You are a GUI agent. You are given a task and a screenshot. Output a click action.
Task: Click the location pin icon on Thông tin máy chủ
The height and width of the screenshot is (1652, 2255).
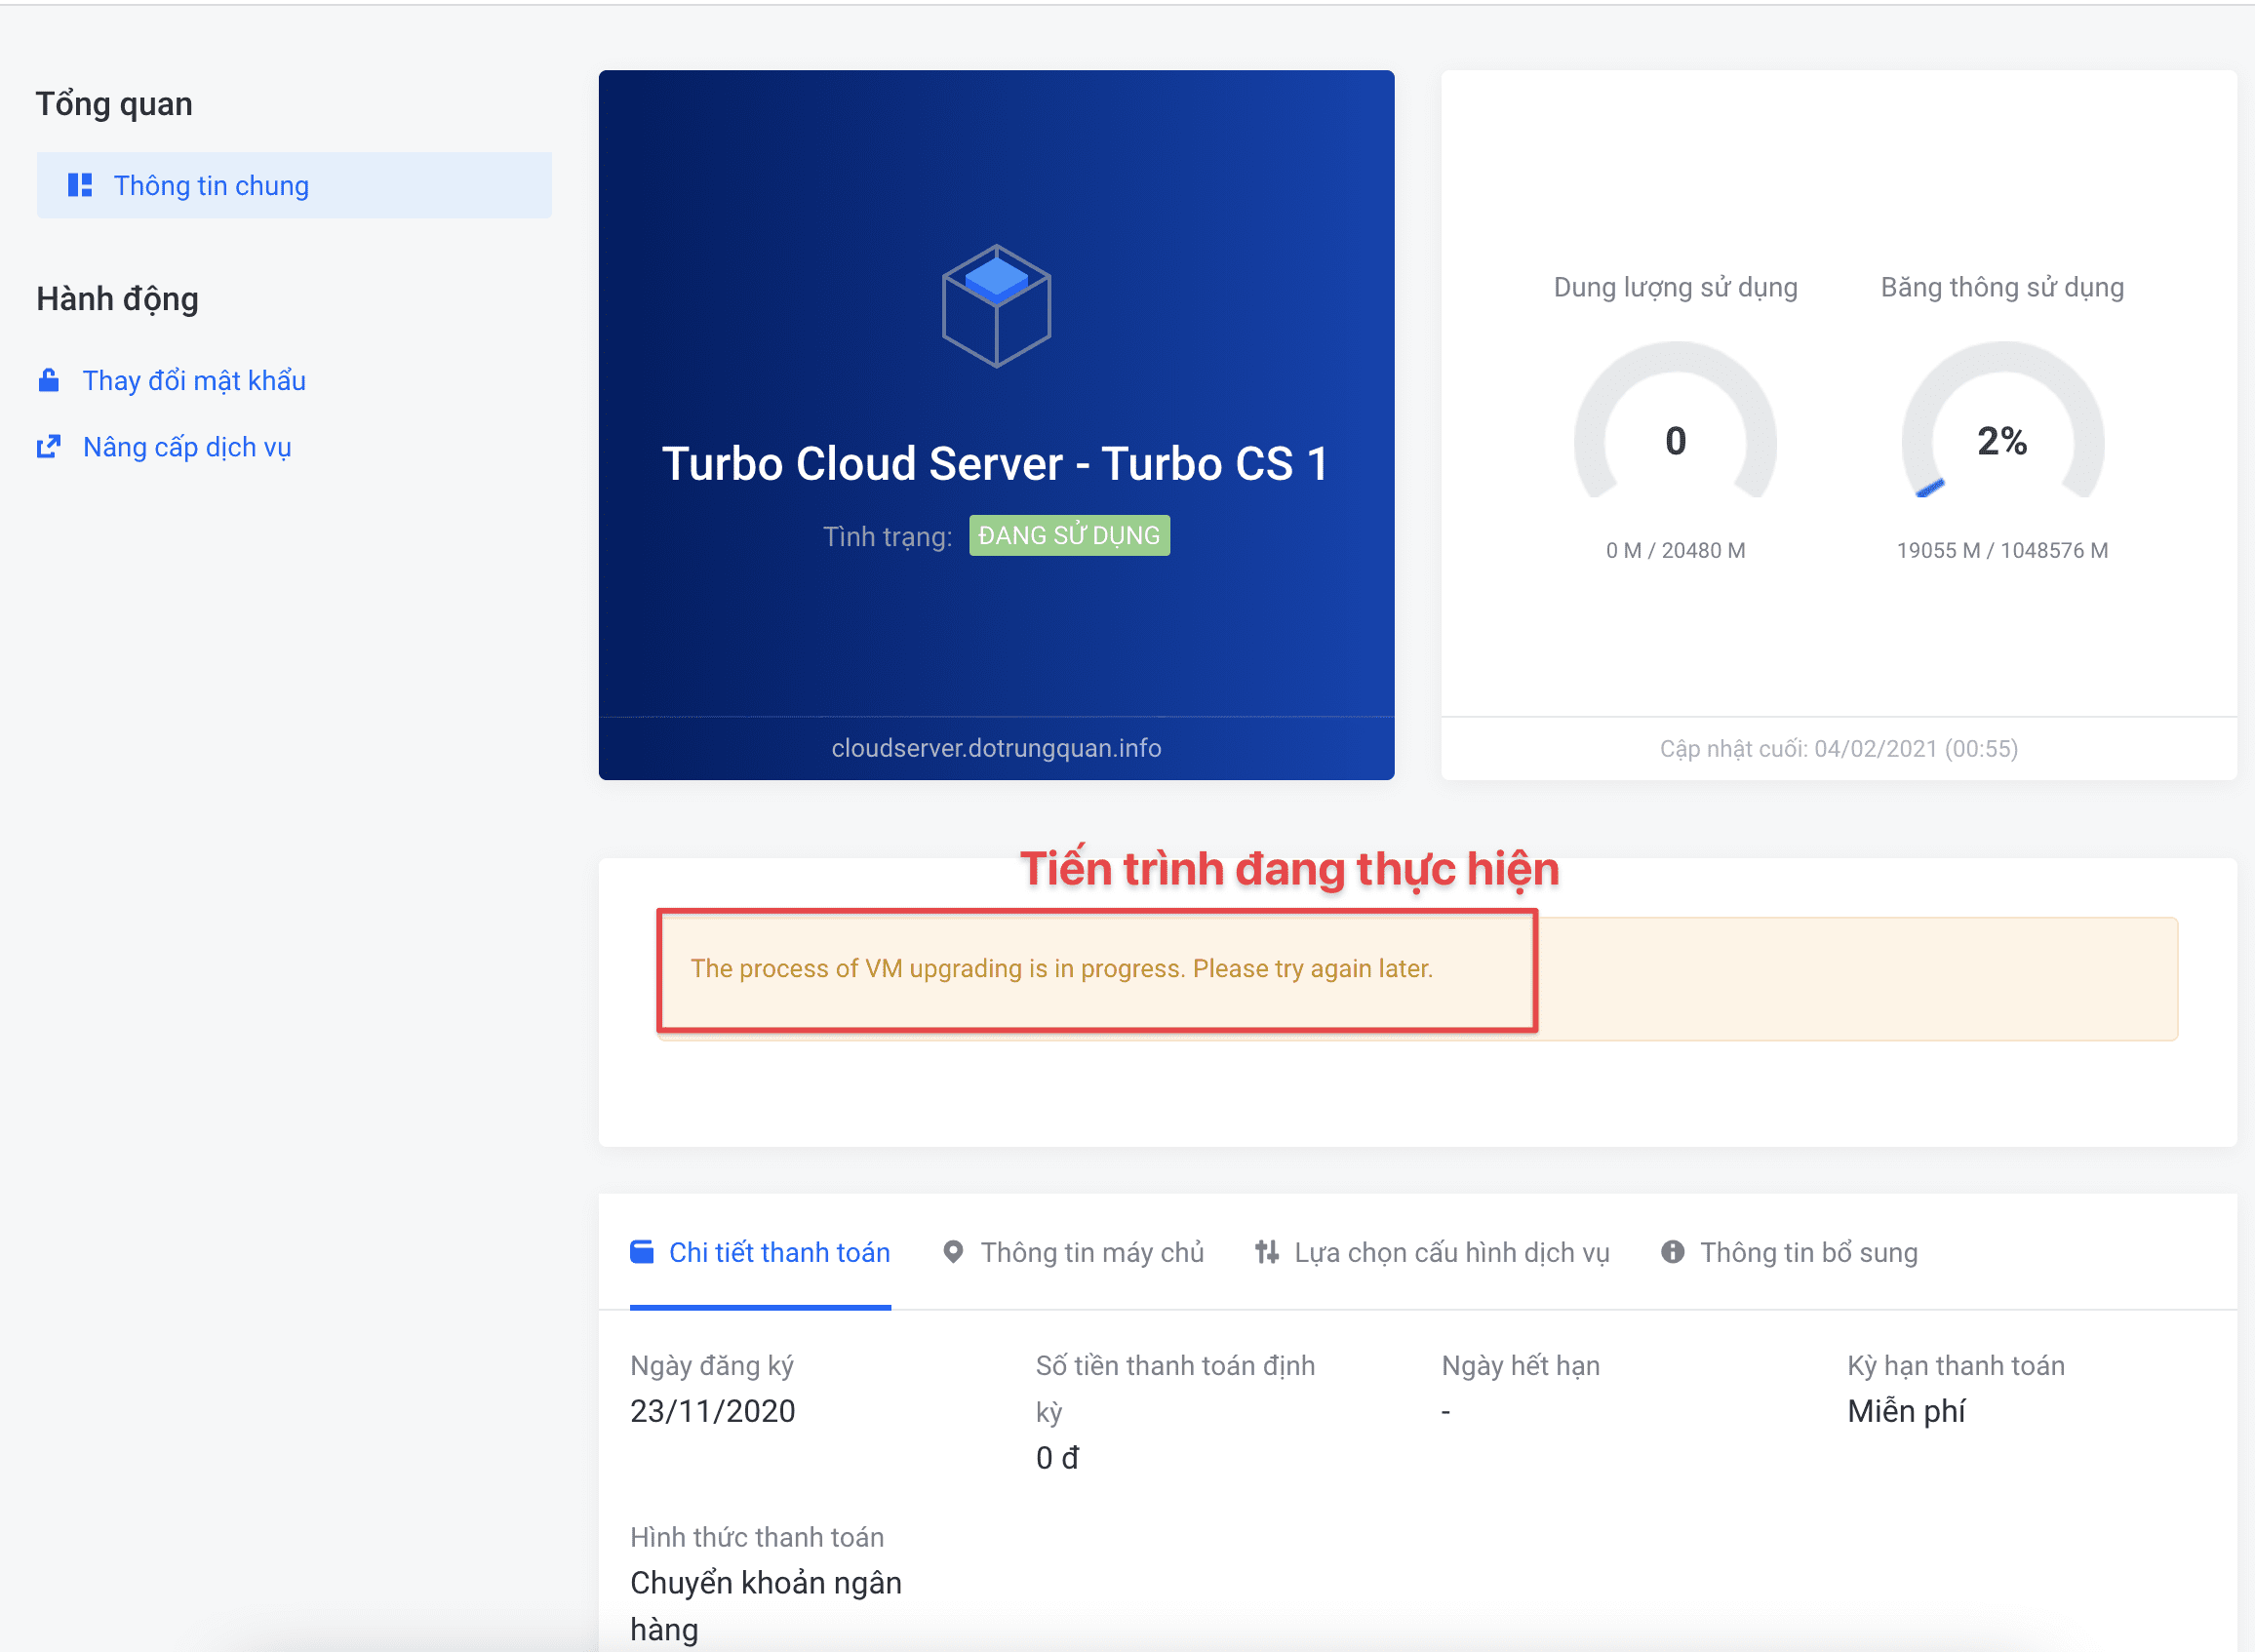pyautogui.click(x=953, y=1252)
